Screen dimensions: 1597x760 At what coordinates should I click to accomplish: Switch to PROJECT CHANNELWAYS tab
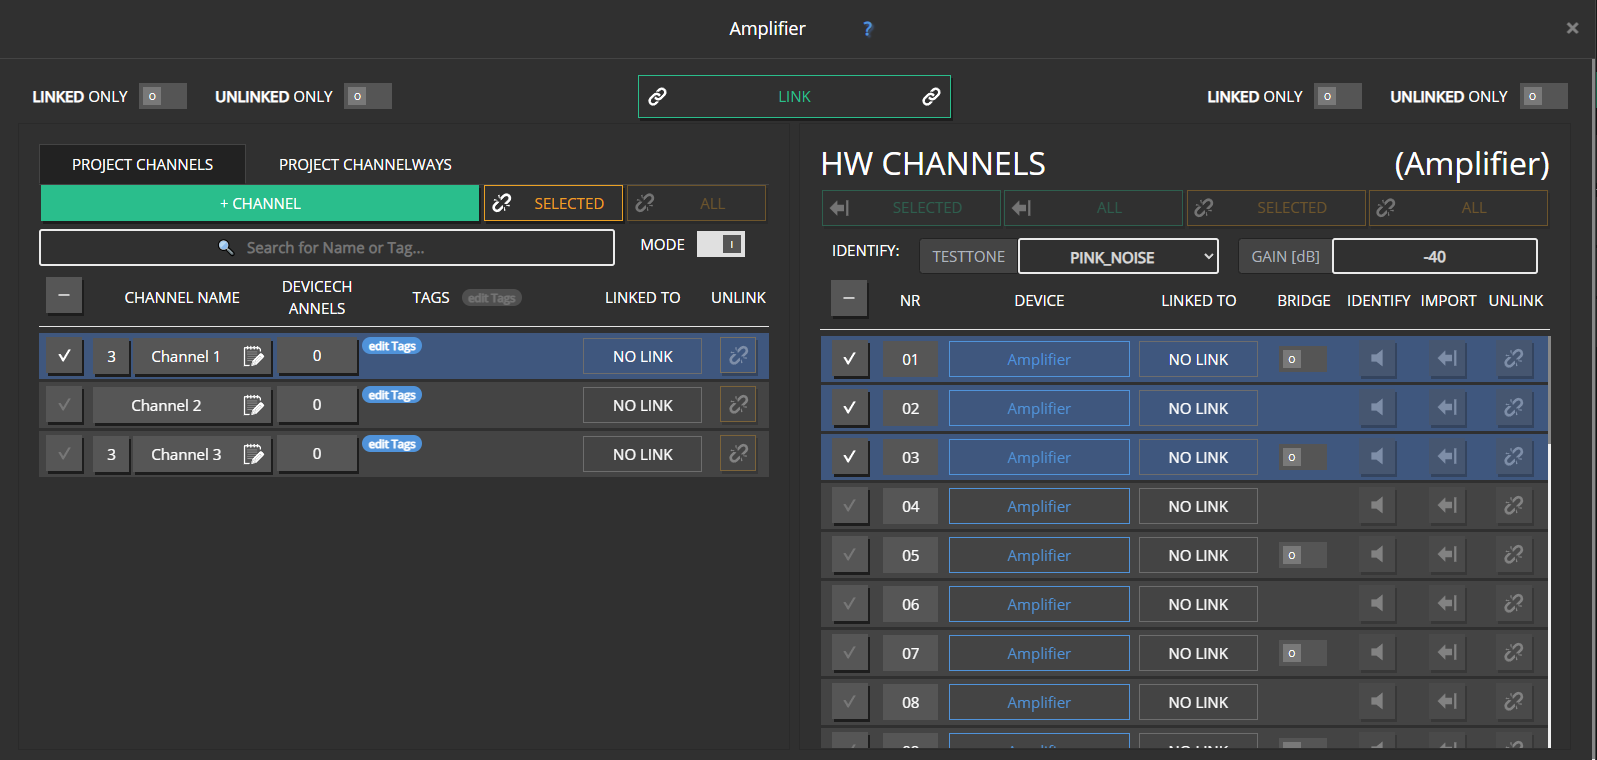[365, 164]
